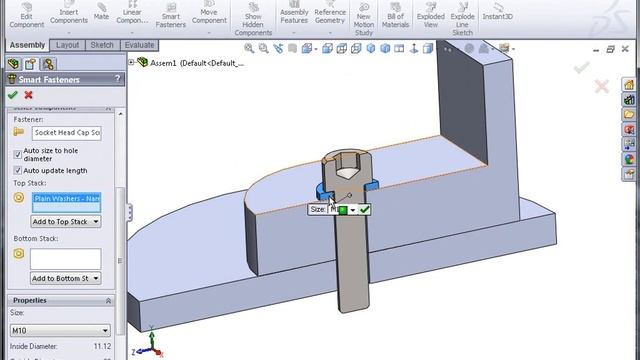Click the Inside Diameter value 11.12
Screen dimensions: 640x360
tap(102, 346)
